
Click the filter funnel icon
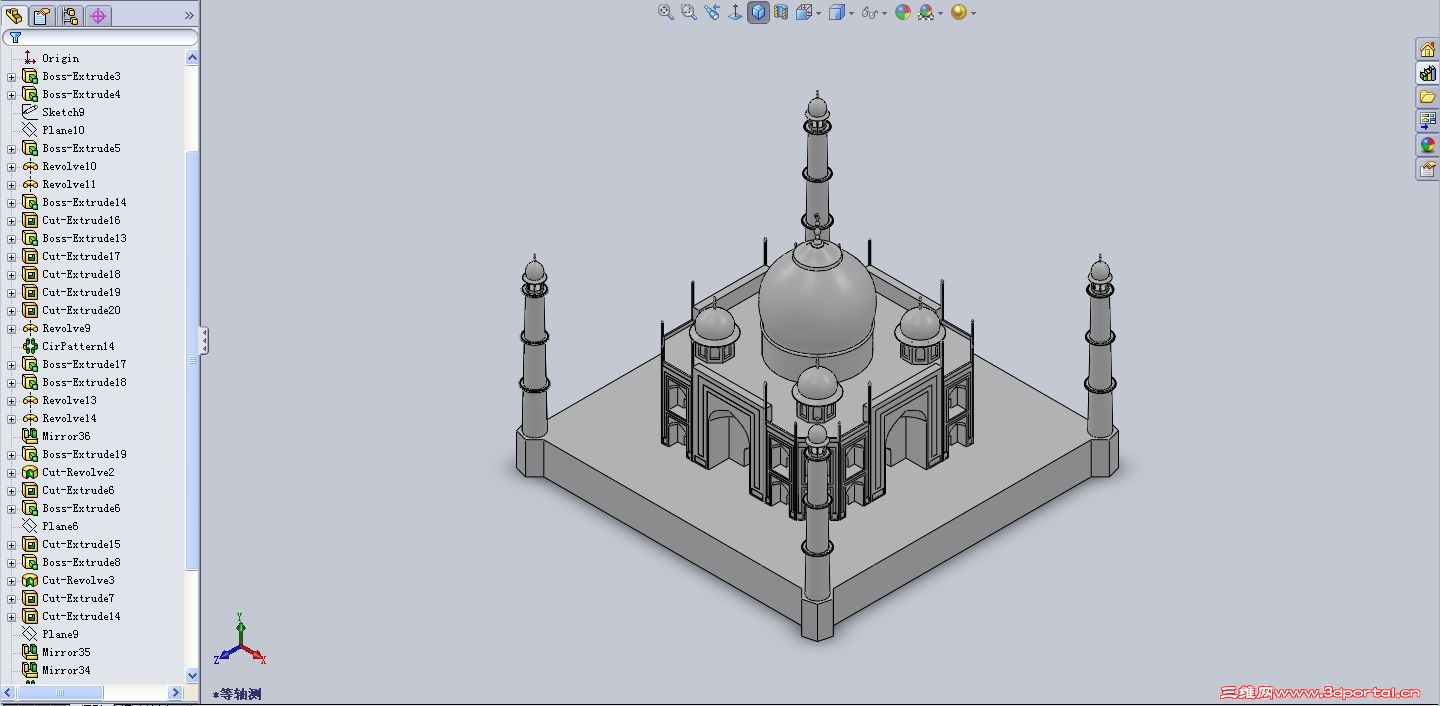click(x=15, y=37)
